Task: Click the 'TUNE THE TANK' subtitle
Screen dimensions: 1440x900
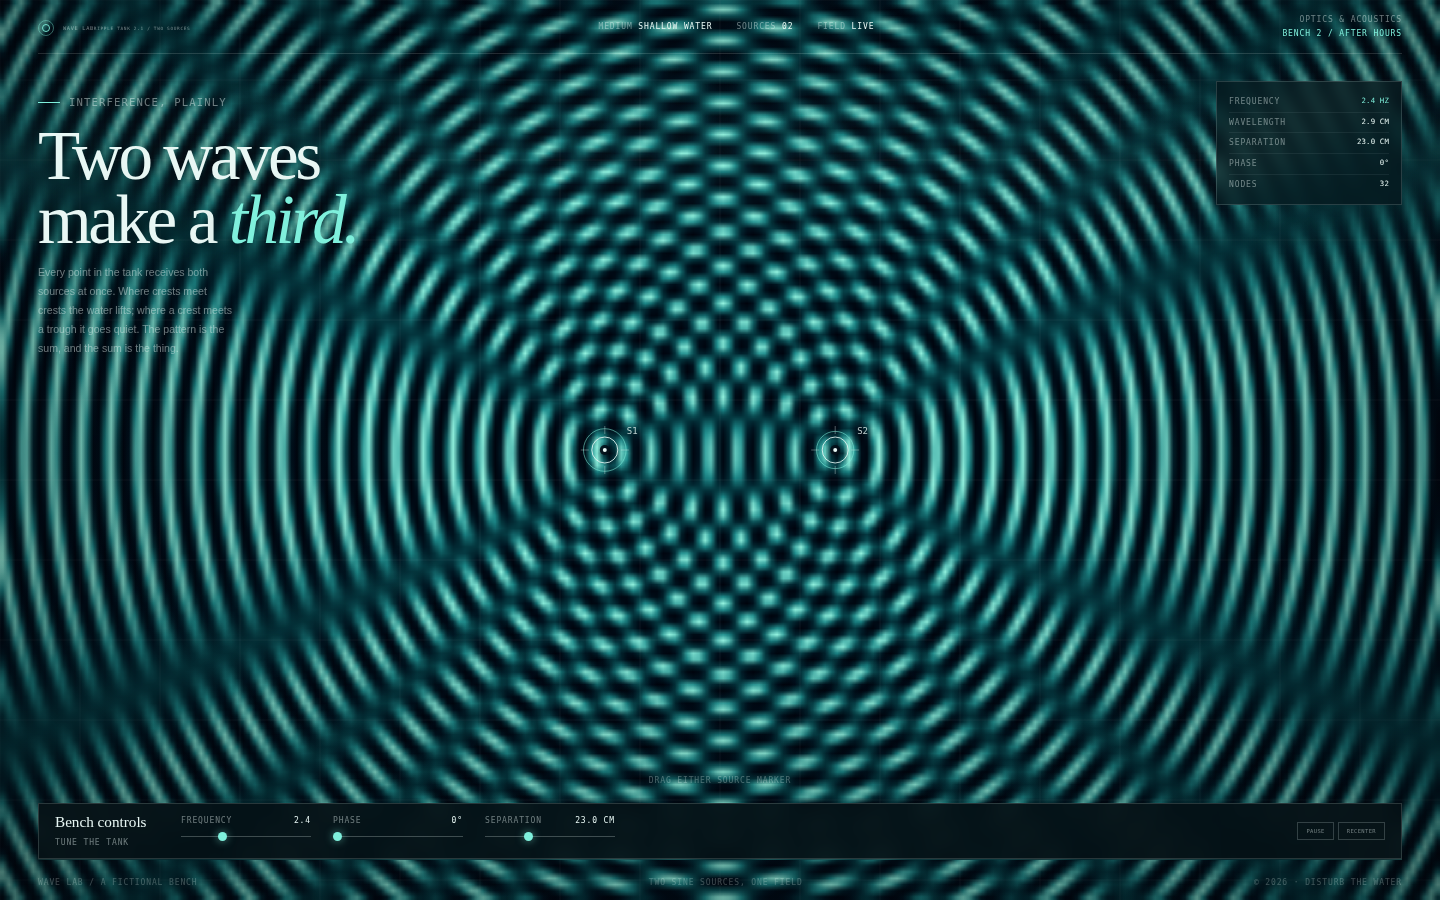Action: (x=92, y=842)
